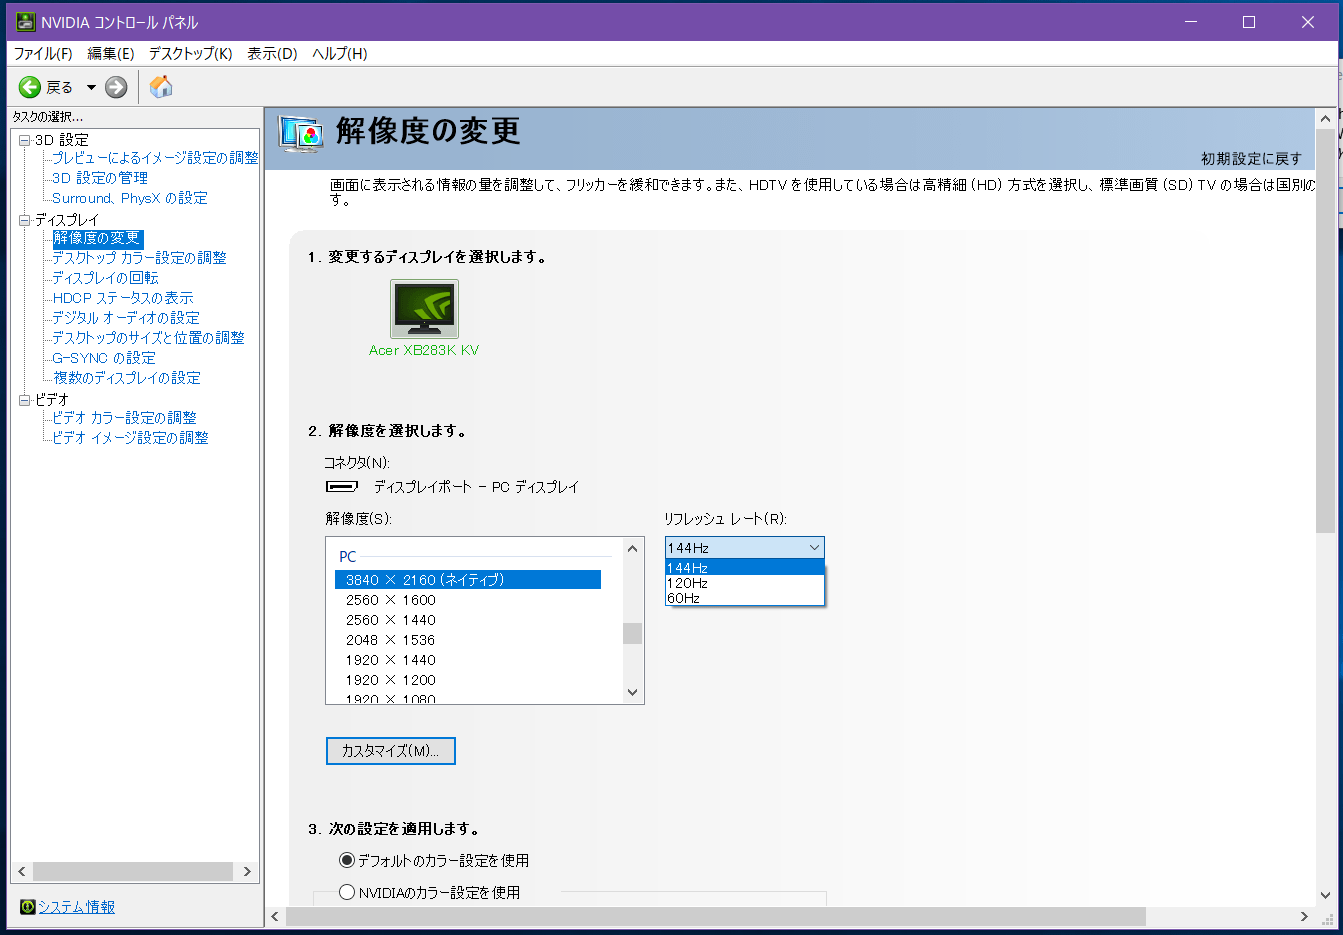Viewport: 1343px width, 935px height.
Task: Collapse the ディスプレイ tree node
Action: point(25,220)
